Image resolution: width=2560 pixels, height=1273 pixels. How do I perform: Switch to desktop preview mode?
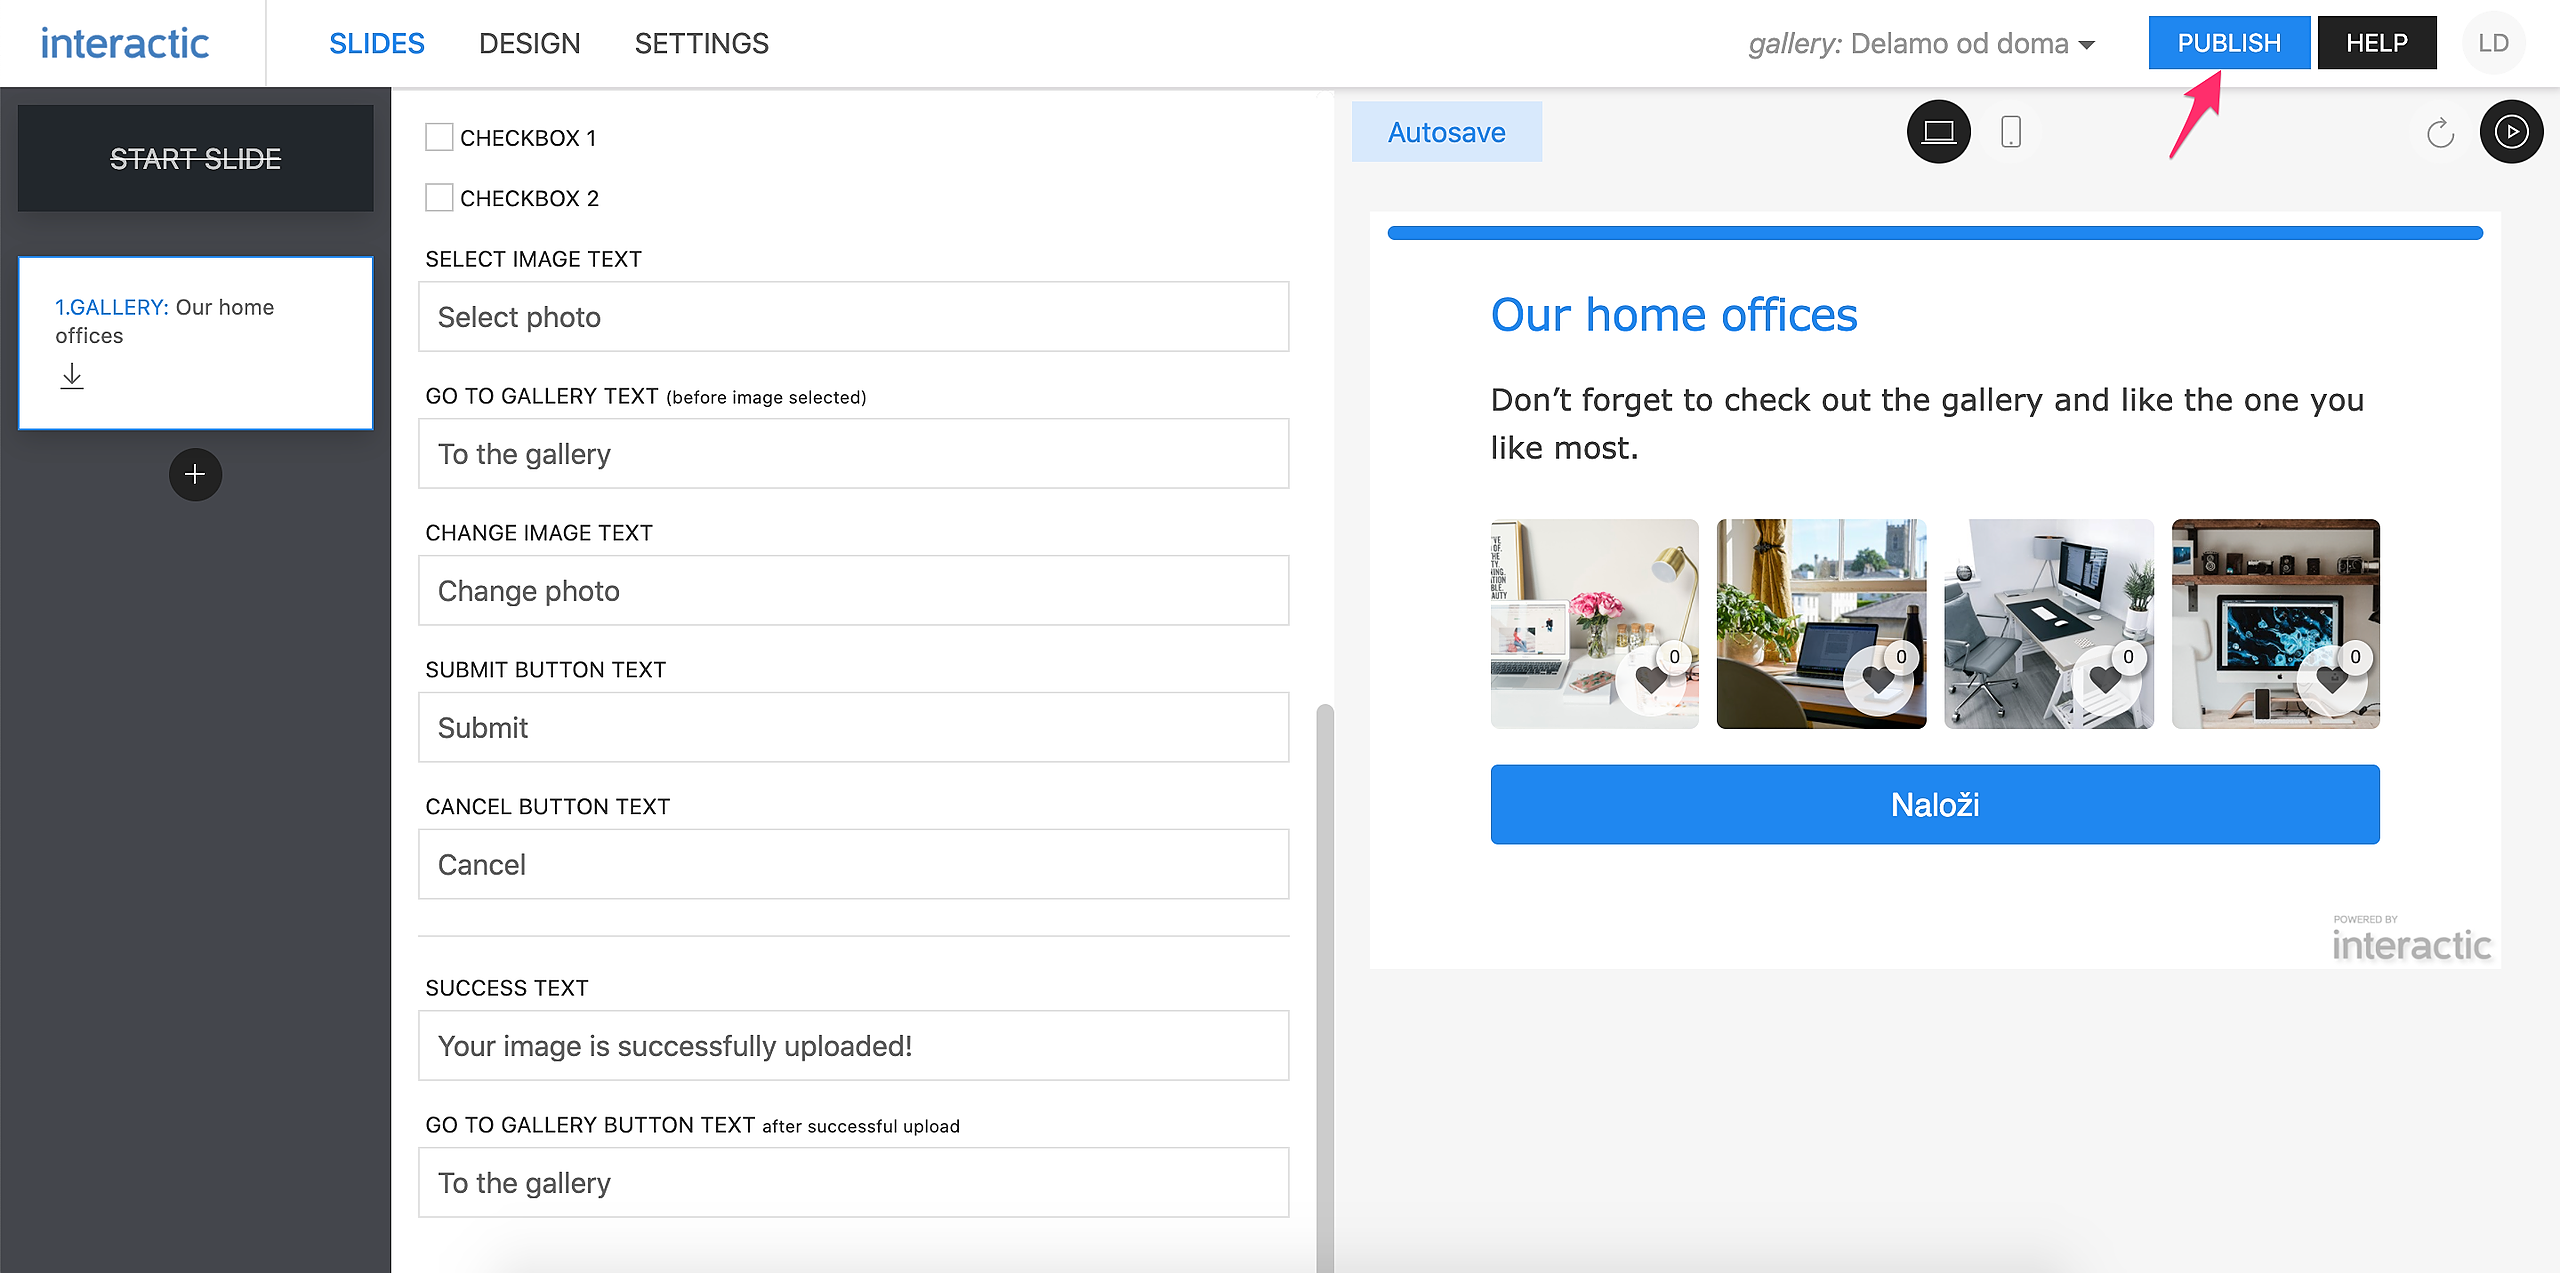pos(1938,132)
